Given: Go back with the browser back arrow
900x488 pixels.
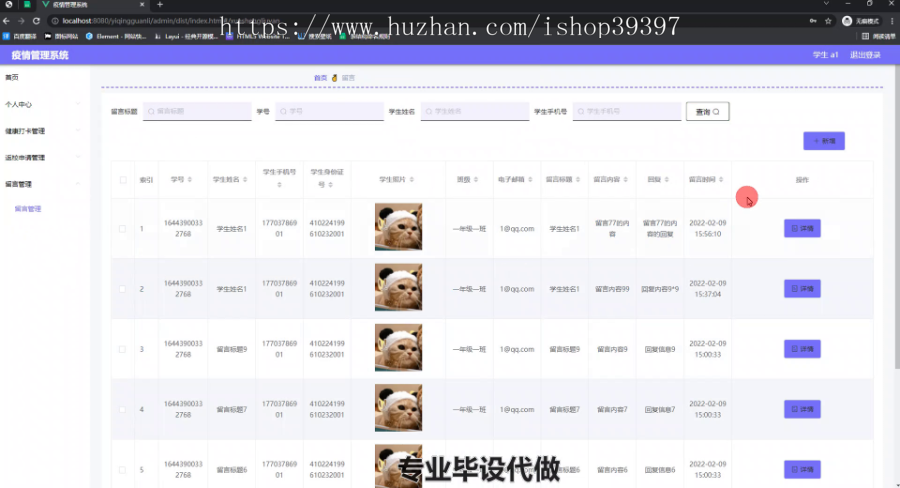Looking at the screenshot, I should coord(6,21).
